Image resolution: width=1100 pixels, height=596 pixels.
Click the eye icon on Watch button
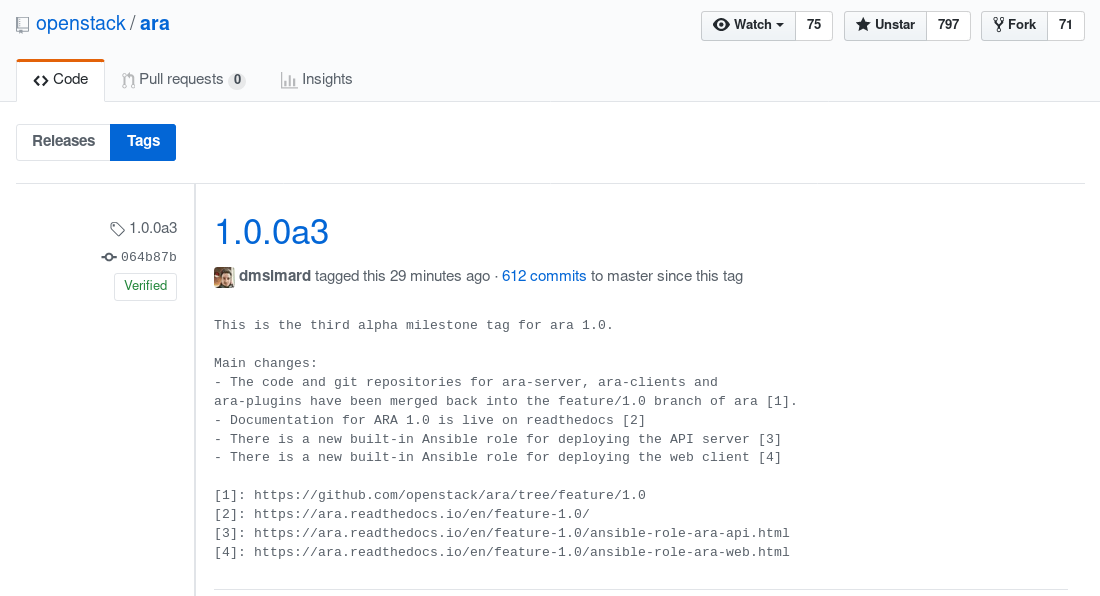(721, 25)
